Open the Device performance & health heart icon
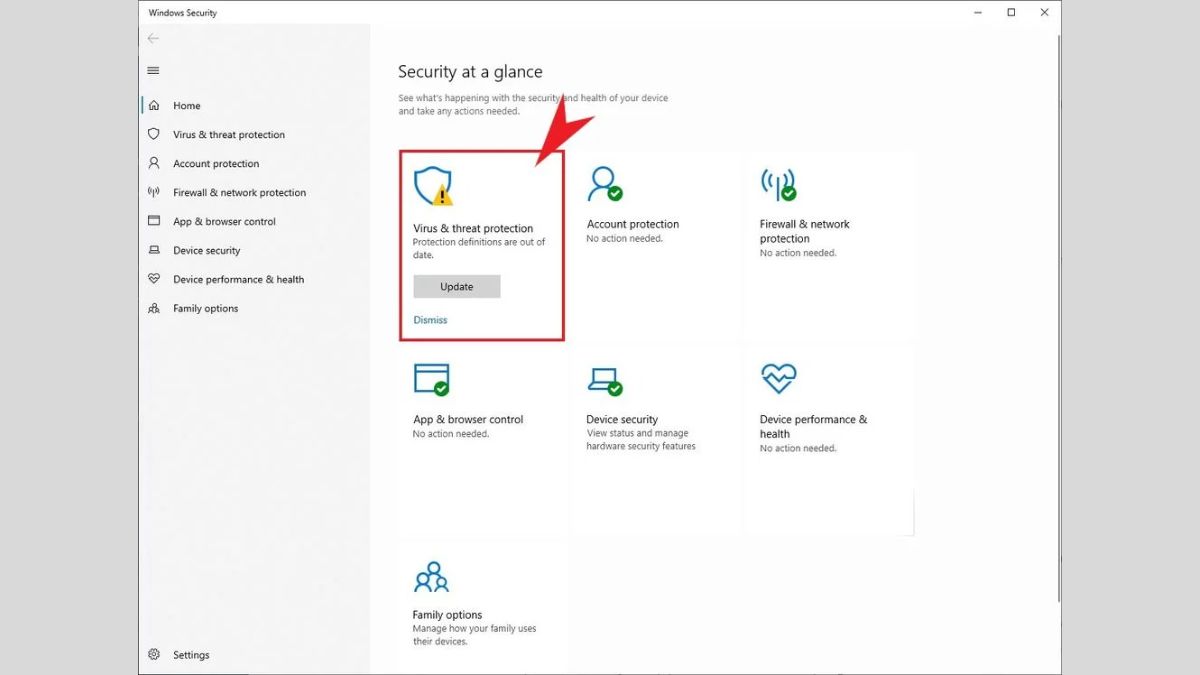 click(778, 378)
